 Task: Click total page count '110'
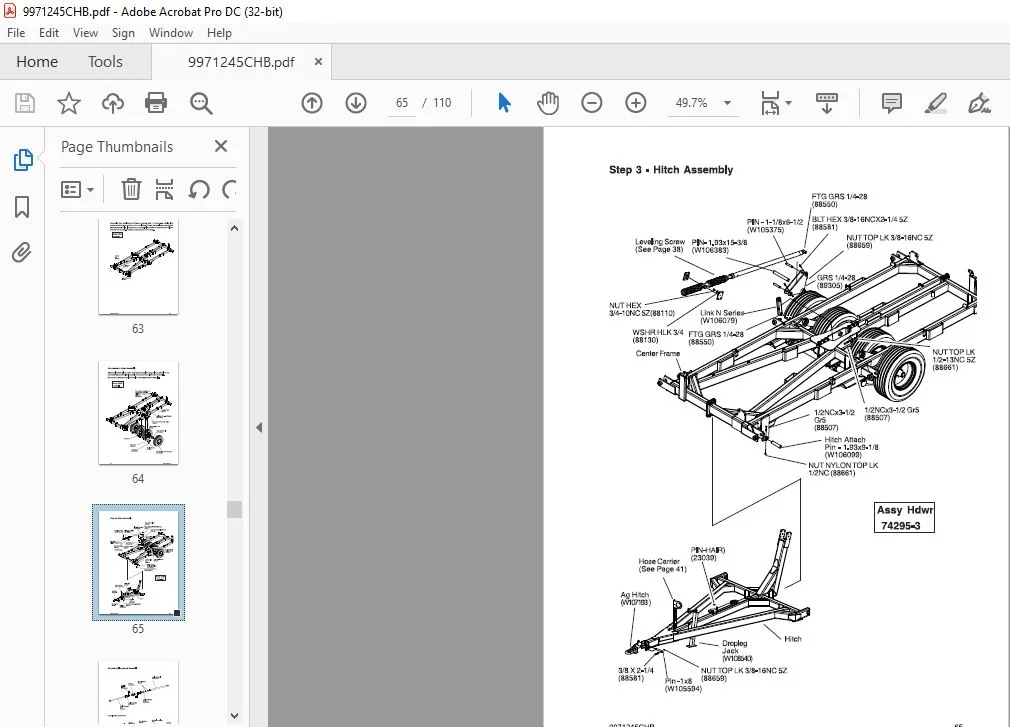(x=442, y=103)
